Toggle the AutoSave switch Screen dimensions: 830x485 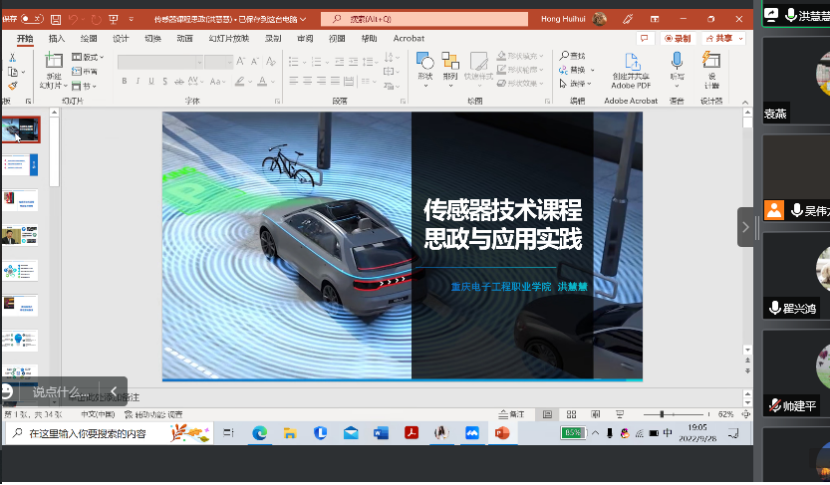click(31, 19)
